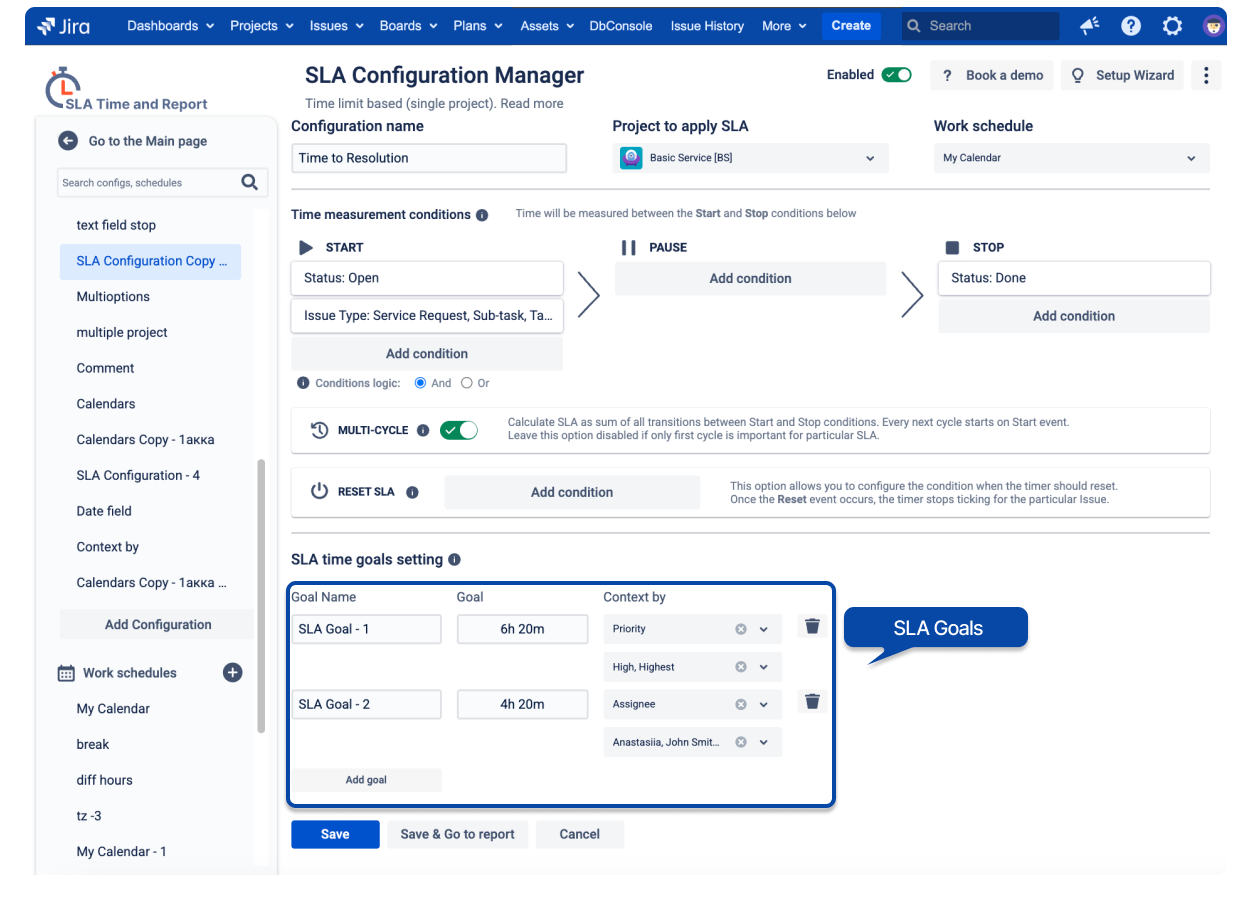
Task: Open Jira settings gear icon
Action: point(1173,26)
